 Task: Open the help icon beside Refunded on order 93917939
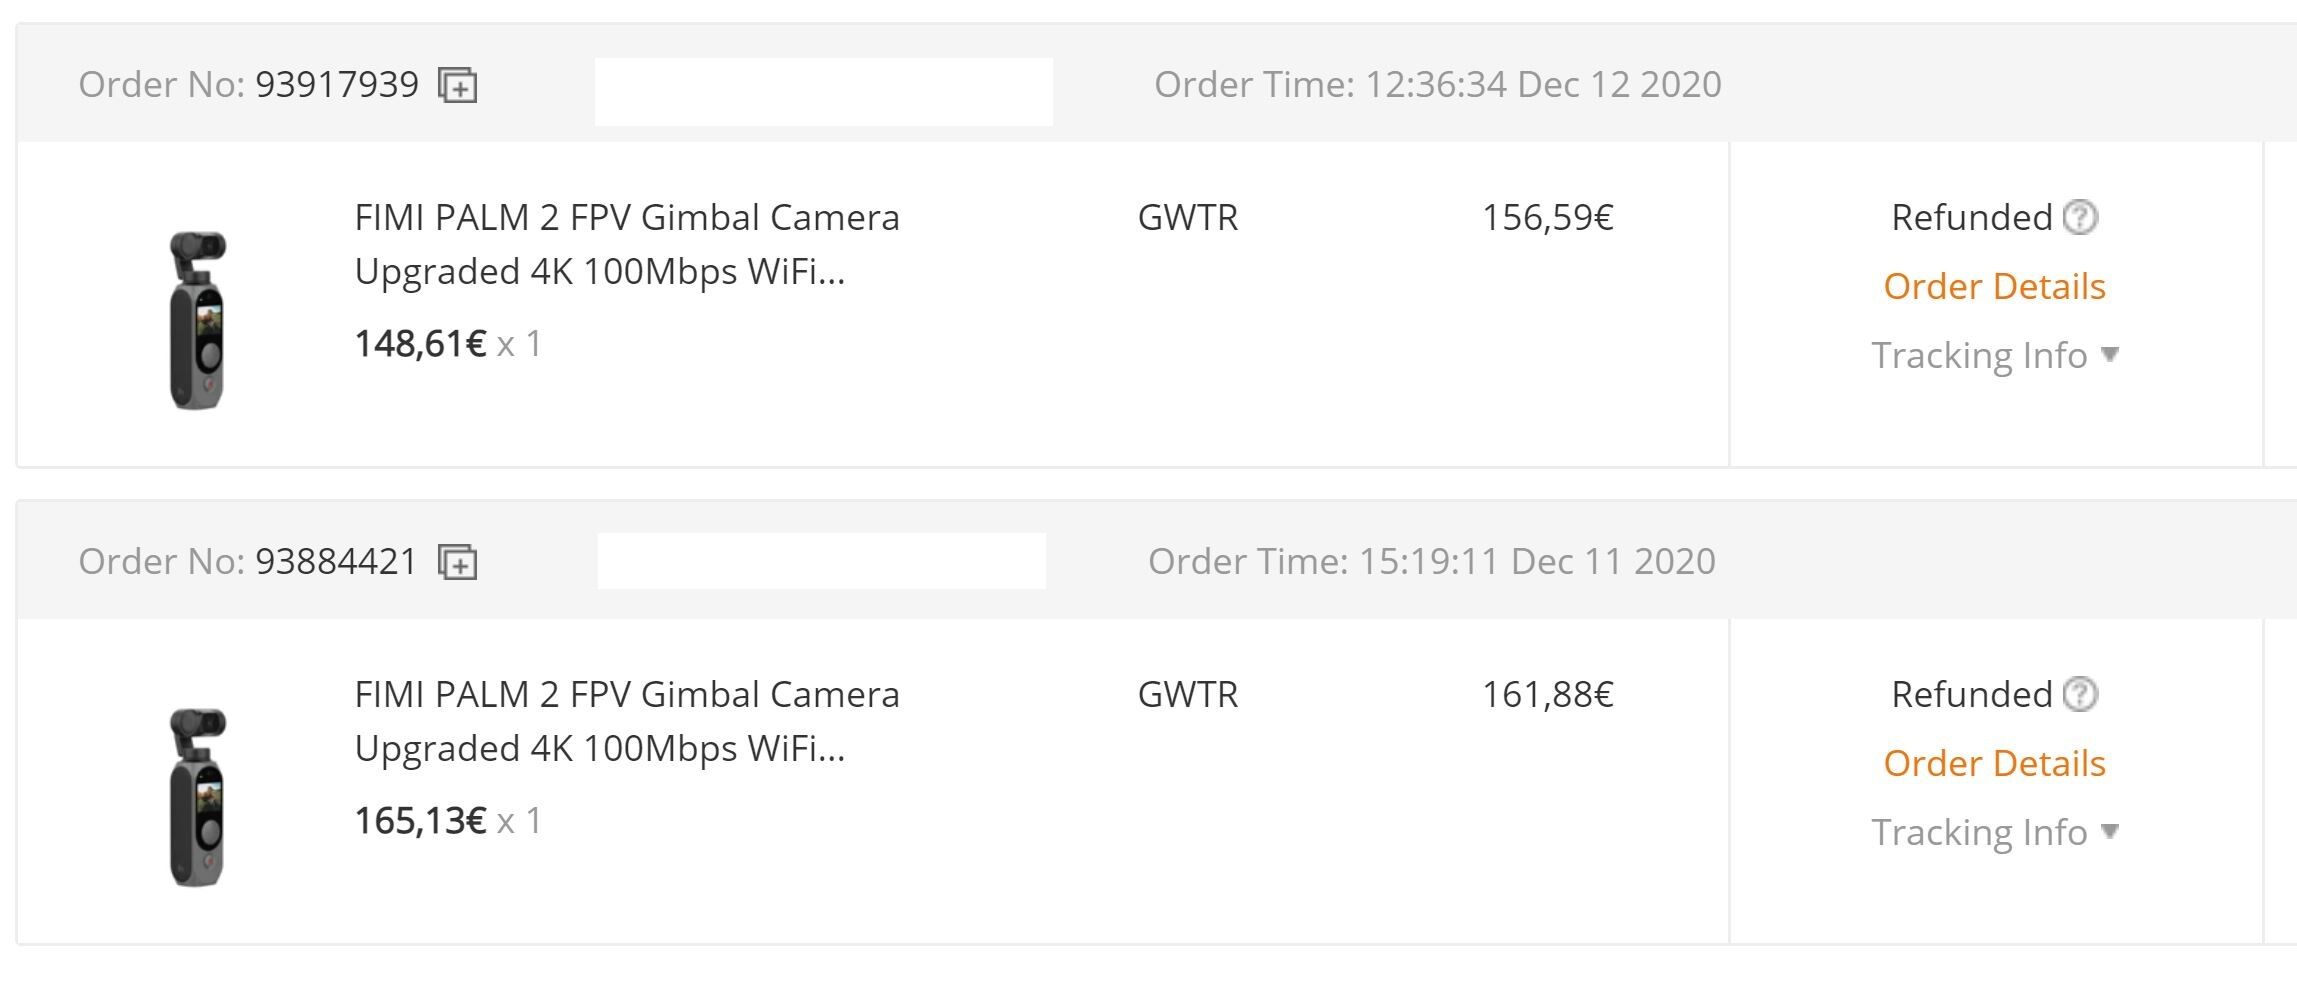[2081, 217]
